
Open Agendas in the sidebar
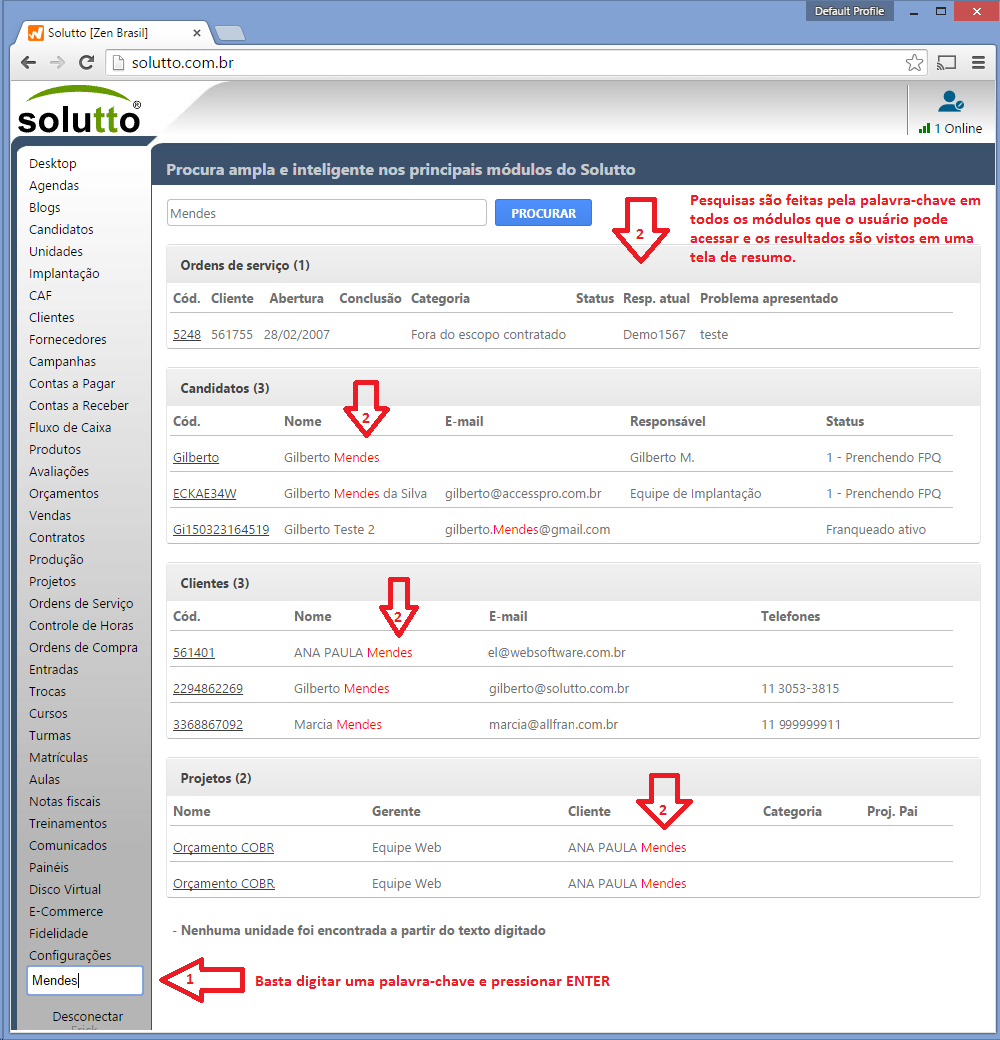[x=54, y=185]
